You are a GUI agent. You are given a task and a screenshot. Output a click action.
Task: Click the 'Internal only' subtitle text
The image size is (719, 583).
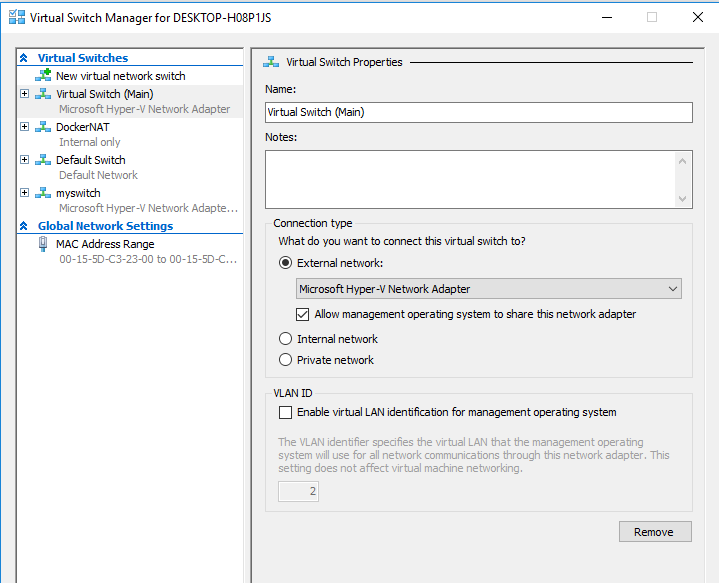(x=89, y=142)
